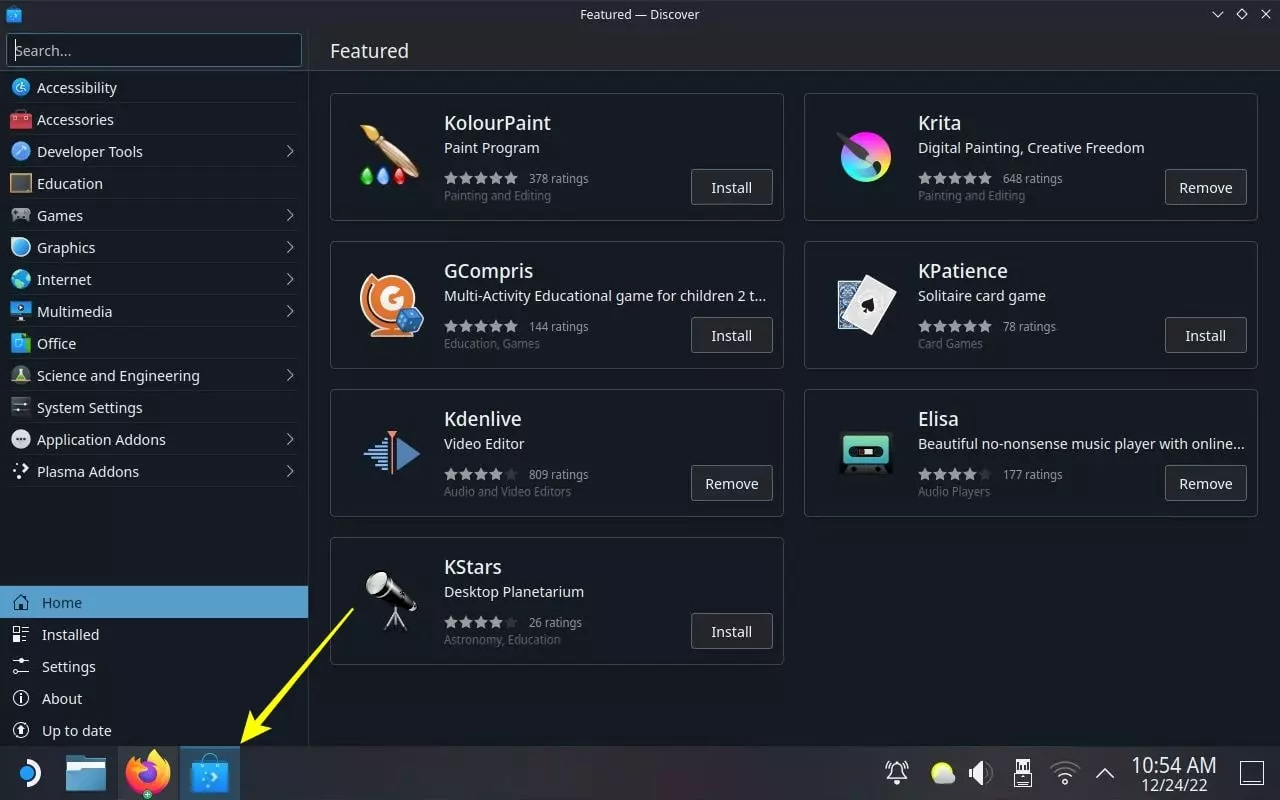Open Discover Settings from the sidebar
1280x800 pixels.
click(68, 666)
